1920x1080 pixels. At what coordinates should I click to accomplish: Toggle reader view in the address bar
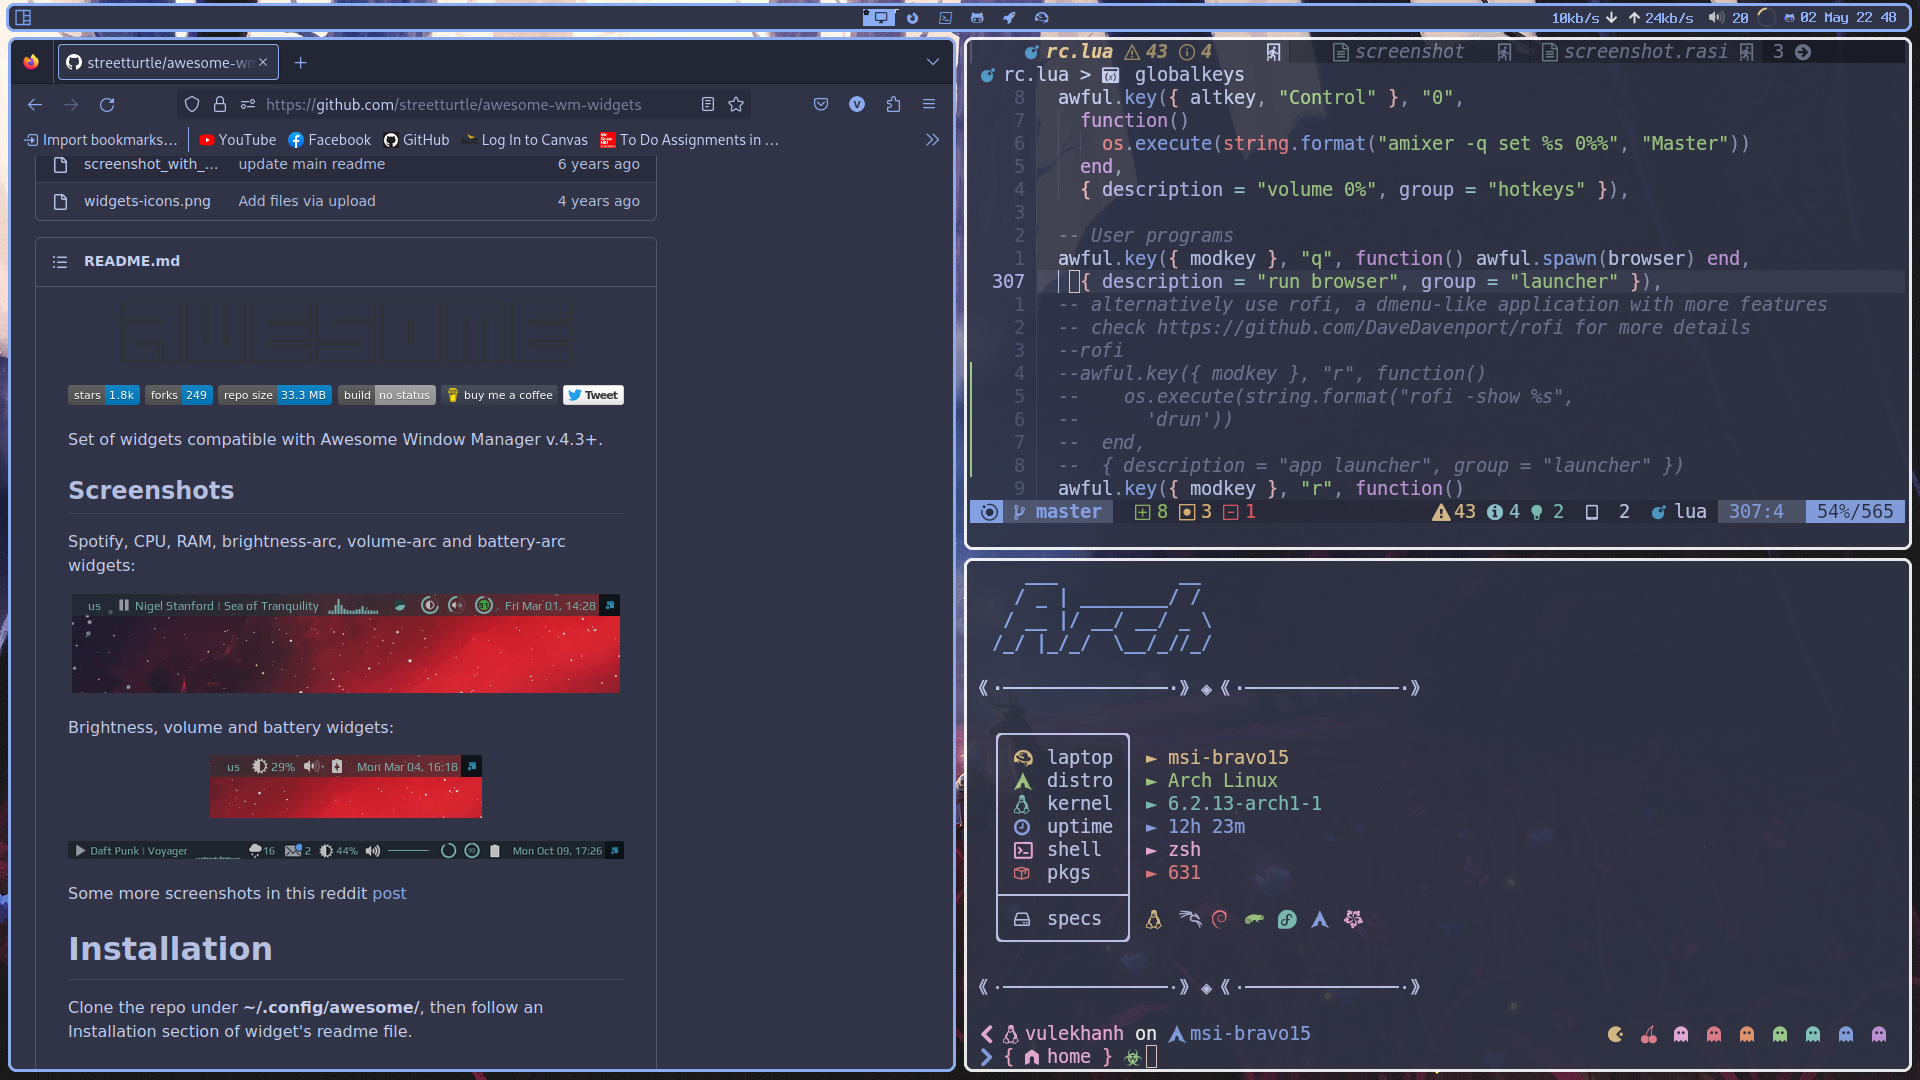[x=708, y=104]
